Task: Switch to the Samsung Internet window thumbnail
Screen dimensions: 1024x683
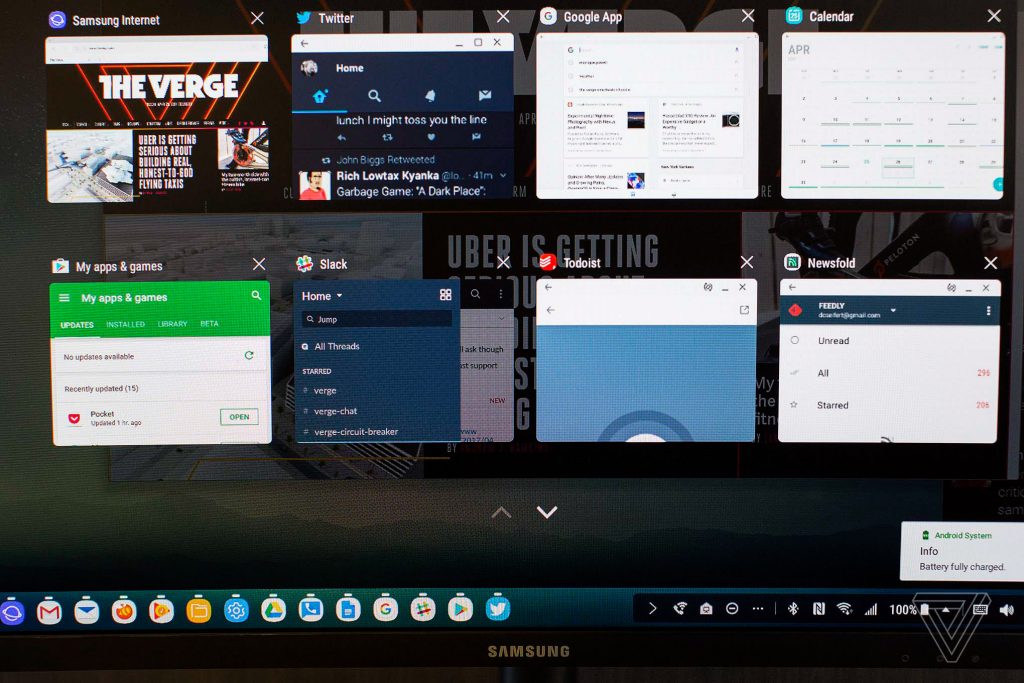Action: click(x=157, y=118)
